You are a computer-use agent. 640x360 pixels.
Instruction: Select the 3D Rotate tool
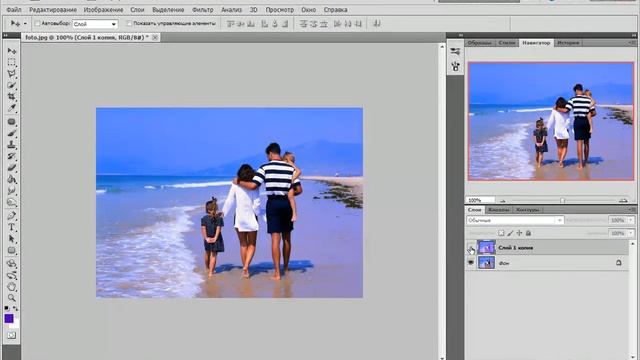tap(11, 264)
